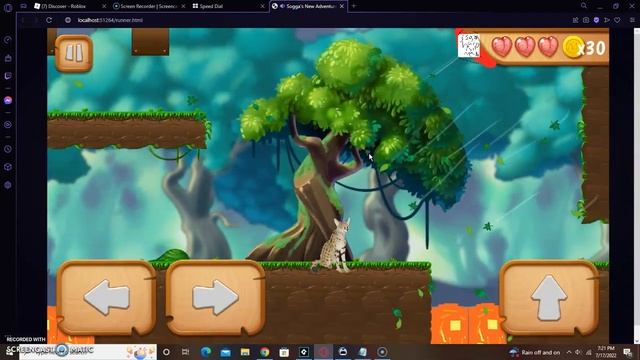
Task: Open the volume speaker icon in tray
Action: pyautogui.click(x=578, y=352)
